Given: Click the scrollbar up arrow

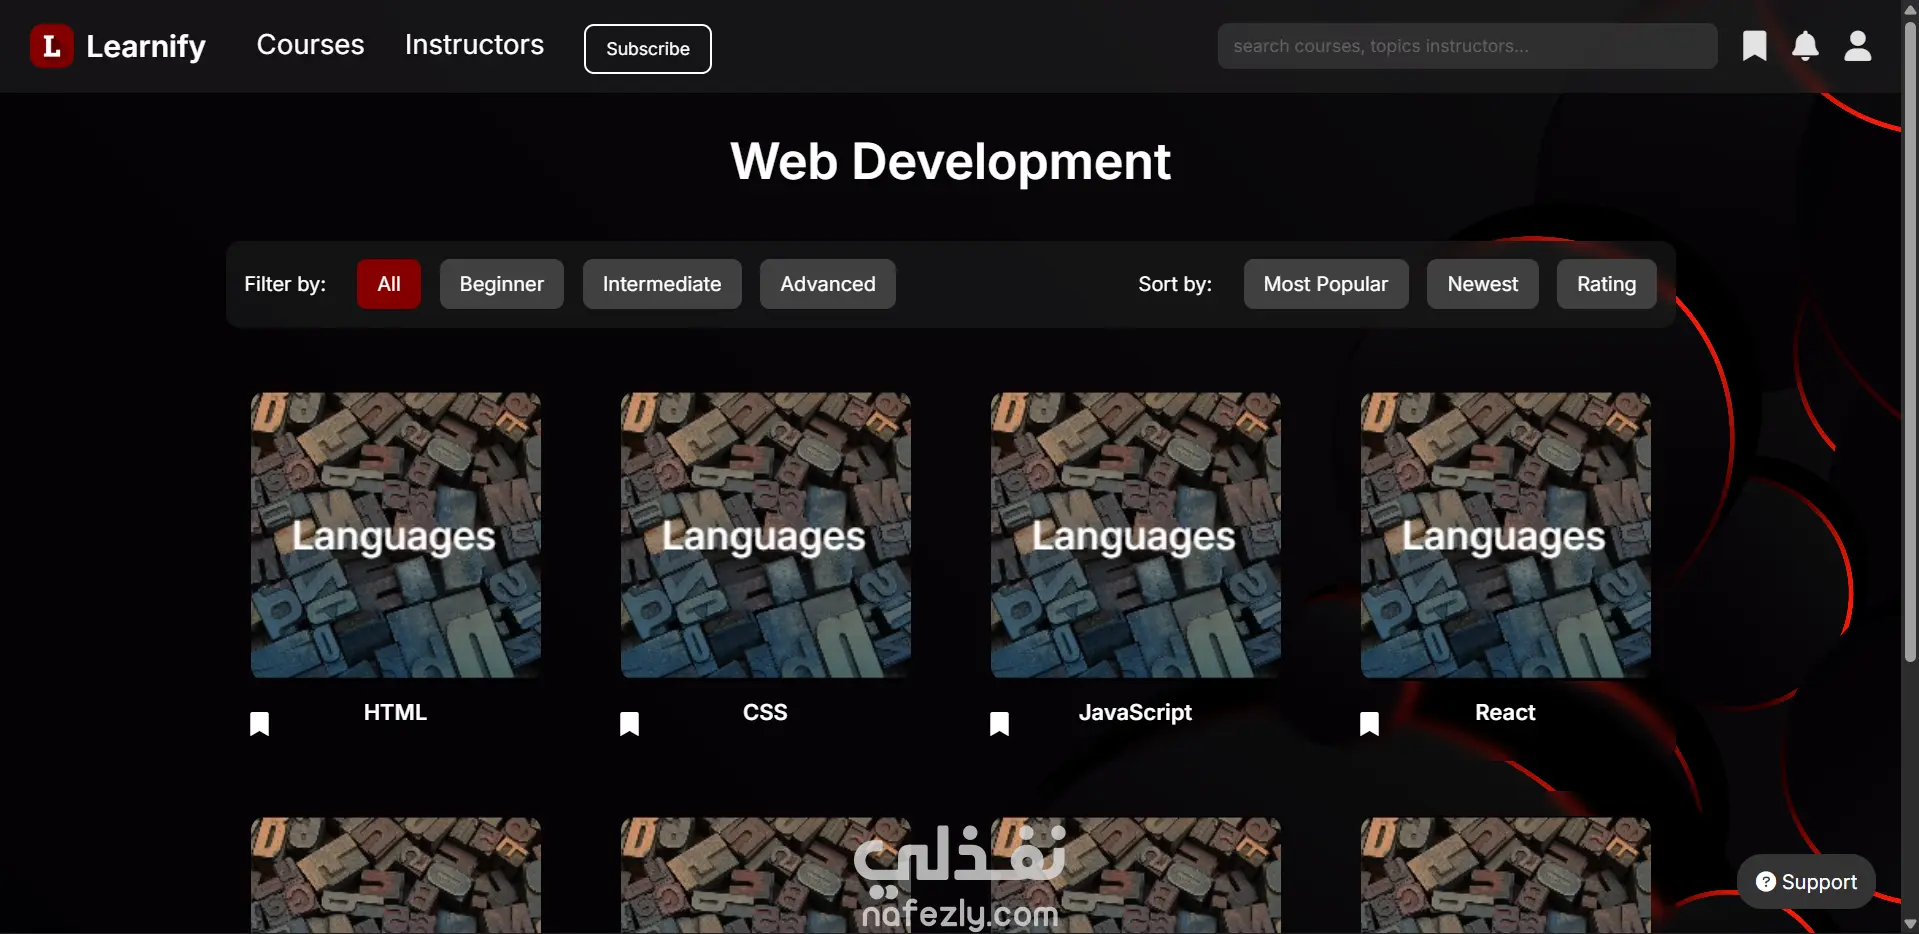Looking at the screenshot, I should pos(1910,8).
